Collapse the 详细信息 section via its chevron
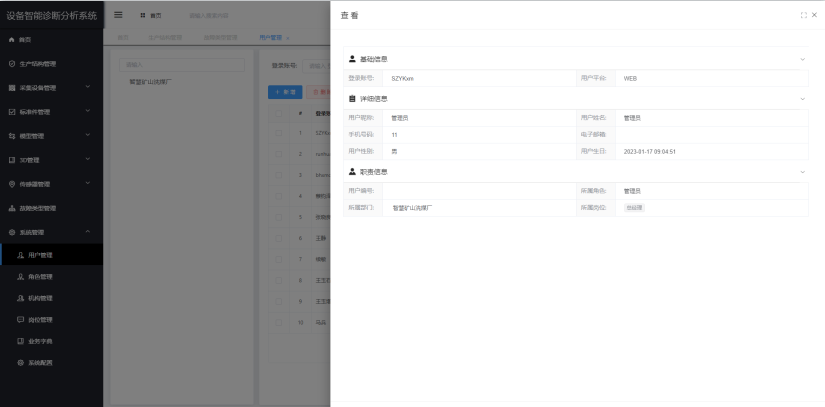 [802, 98]
